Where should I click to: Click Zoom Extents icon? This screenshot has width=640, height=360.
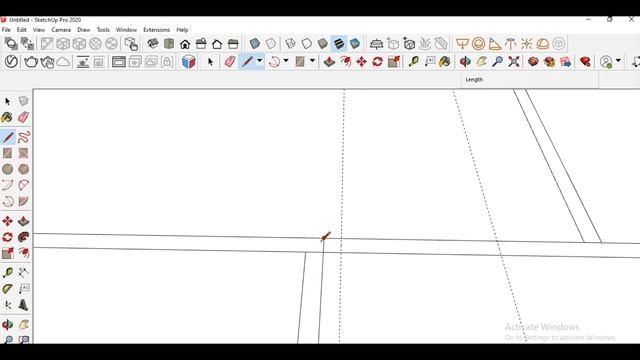tap(513, 62)
